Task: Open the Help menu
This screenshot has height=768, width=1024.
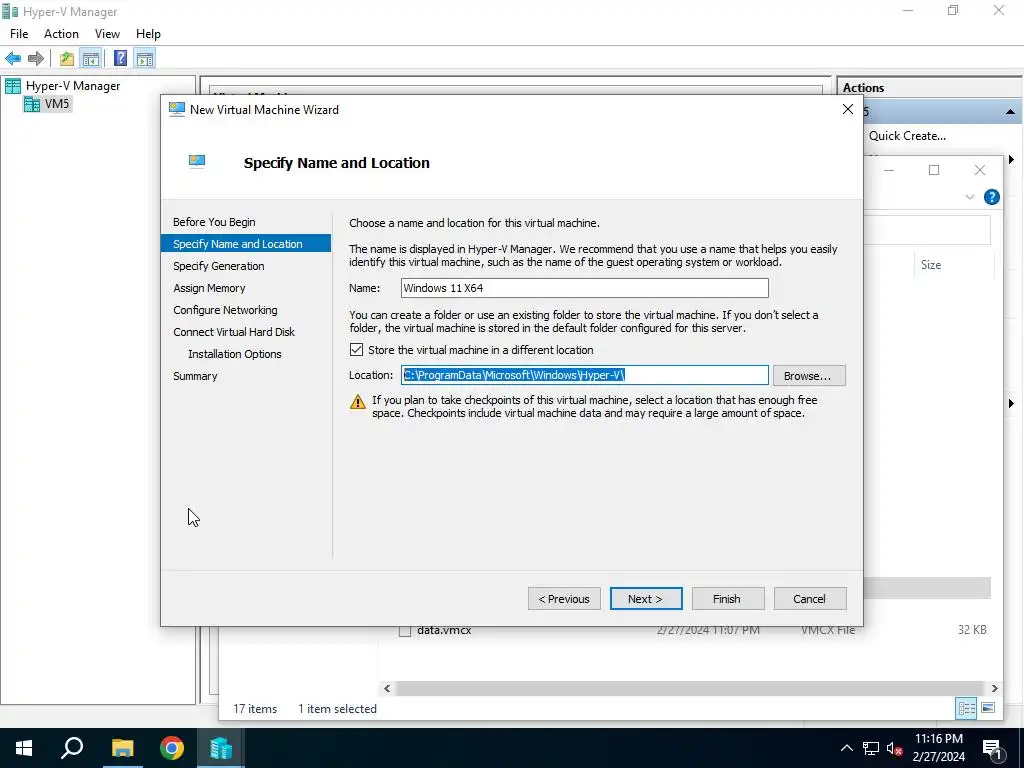Action: [x=148, y=34]
